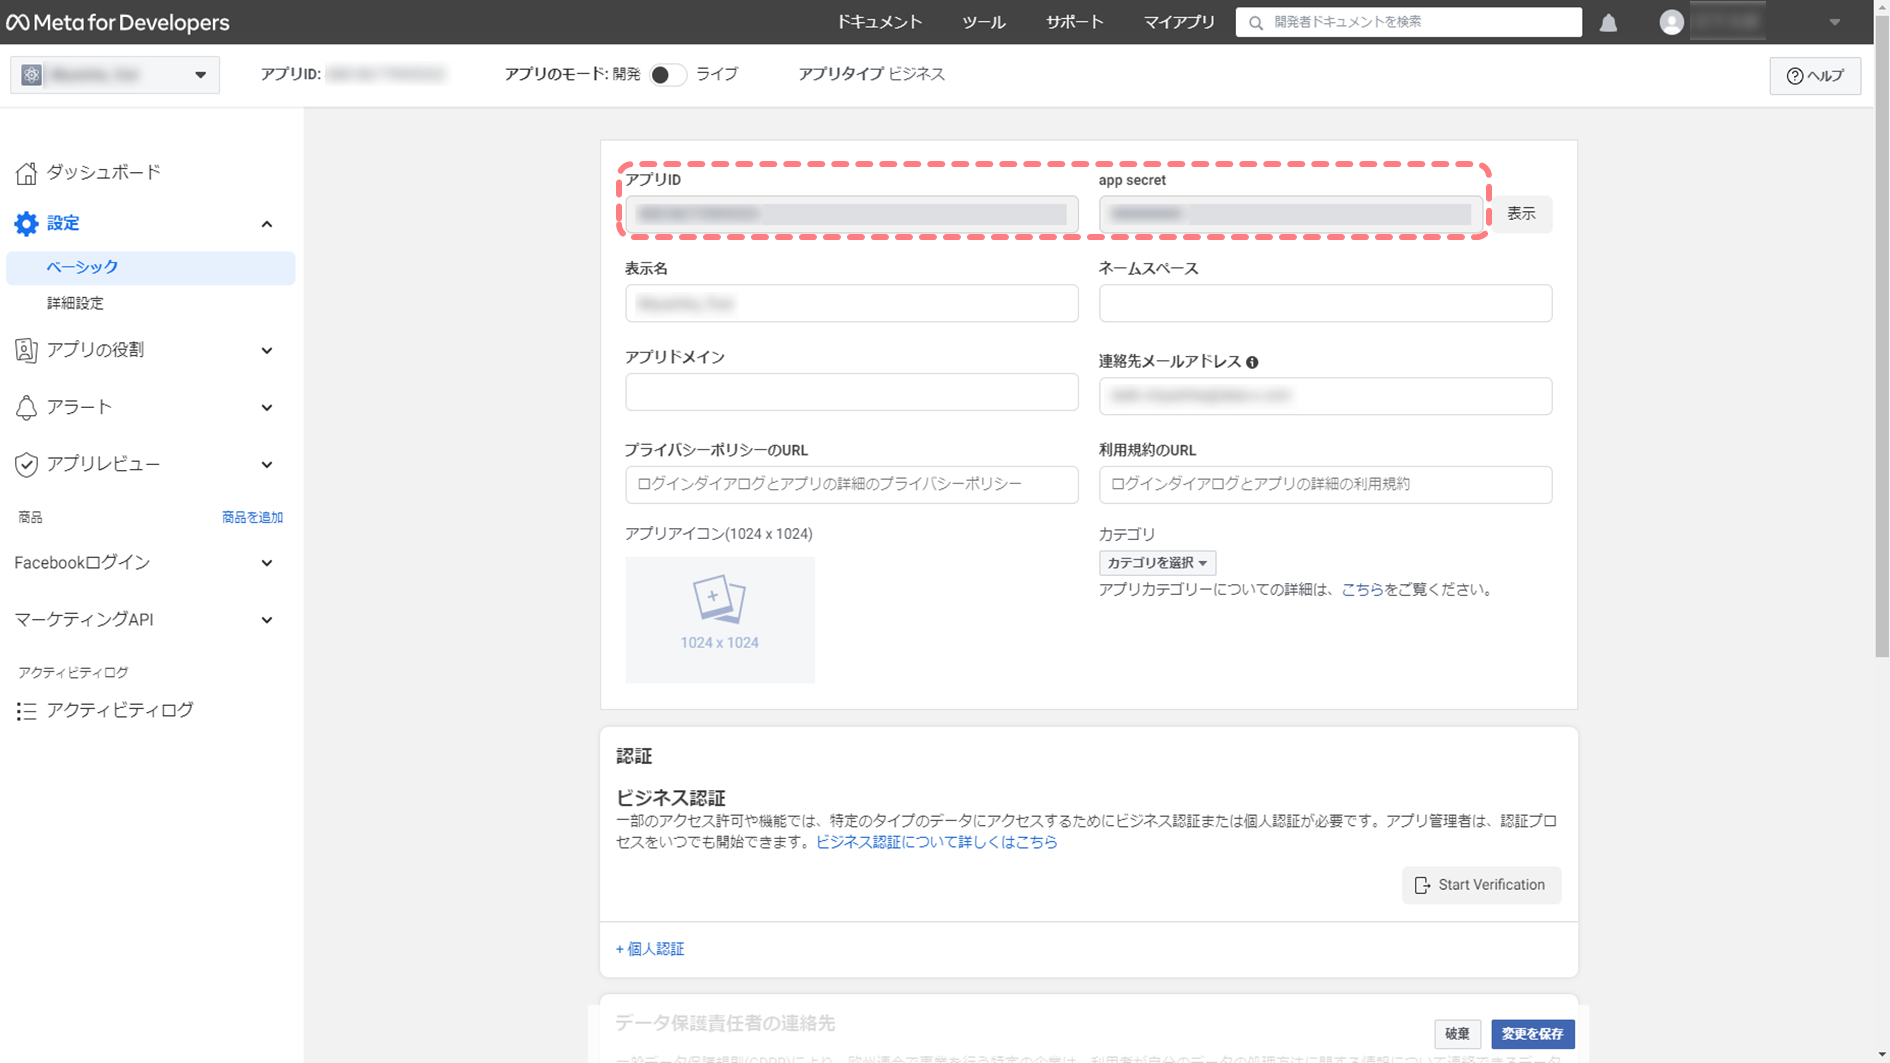Open the ビジネス認証について詳しくはこちら link
This screenshot has width=1890, height=1063.
point(936,842)
